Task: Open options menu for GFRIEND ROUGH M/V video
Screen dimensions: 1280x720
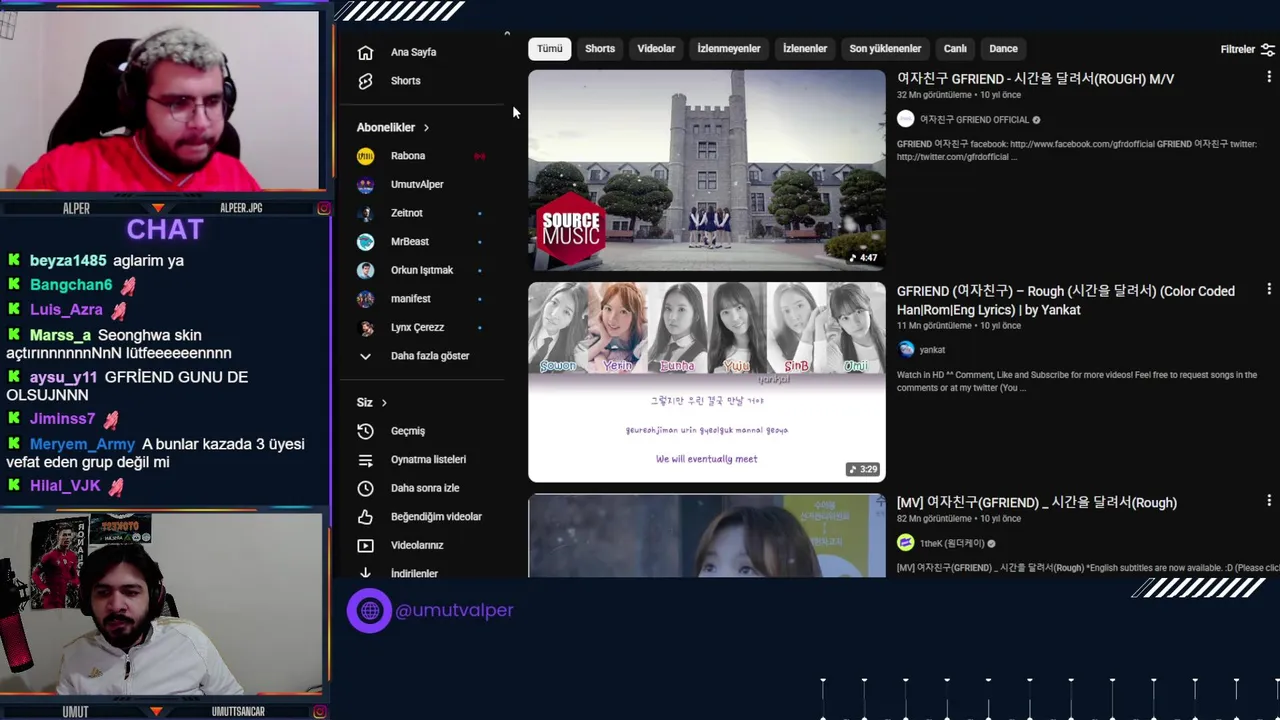Action: [1268, 77]
